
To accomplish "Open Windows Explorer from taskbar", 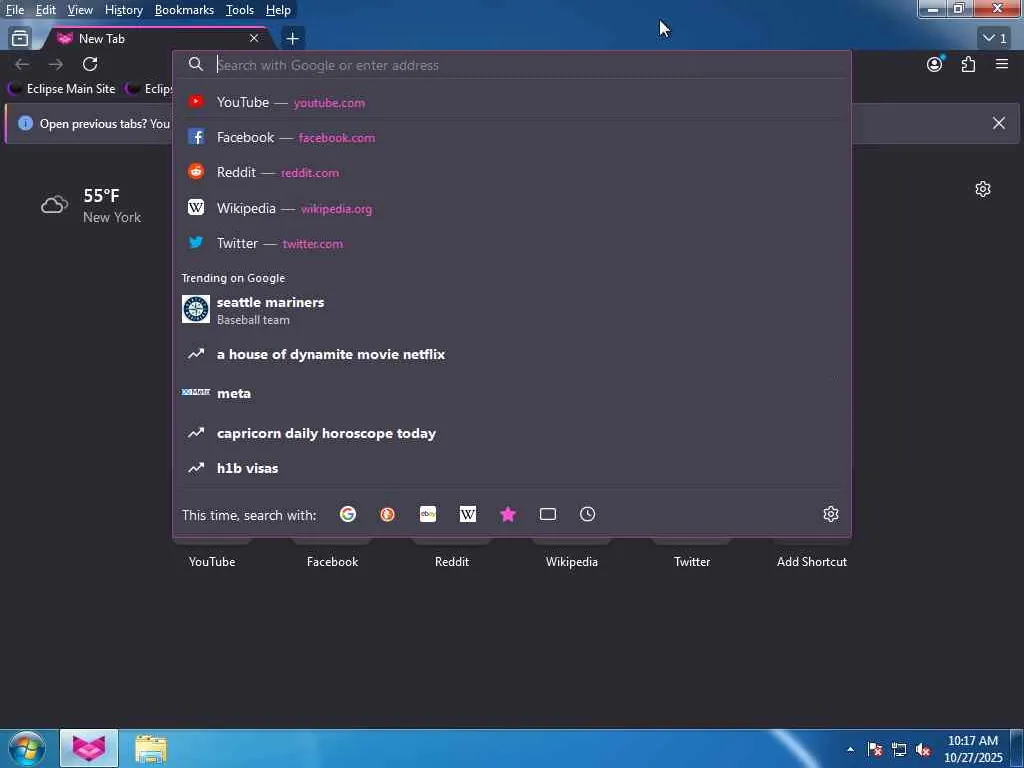I will click(x=151, y=749).
